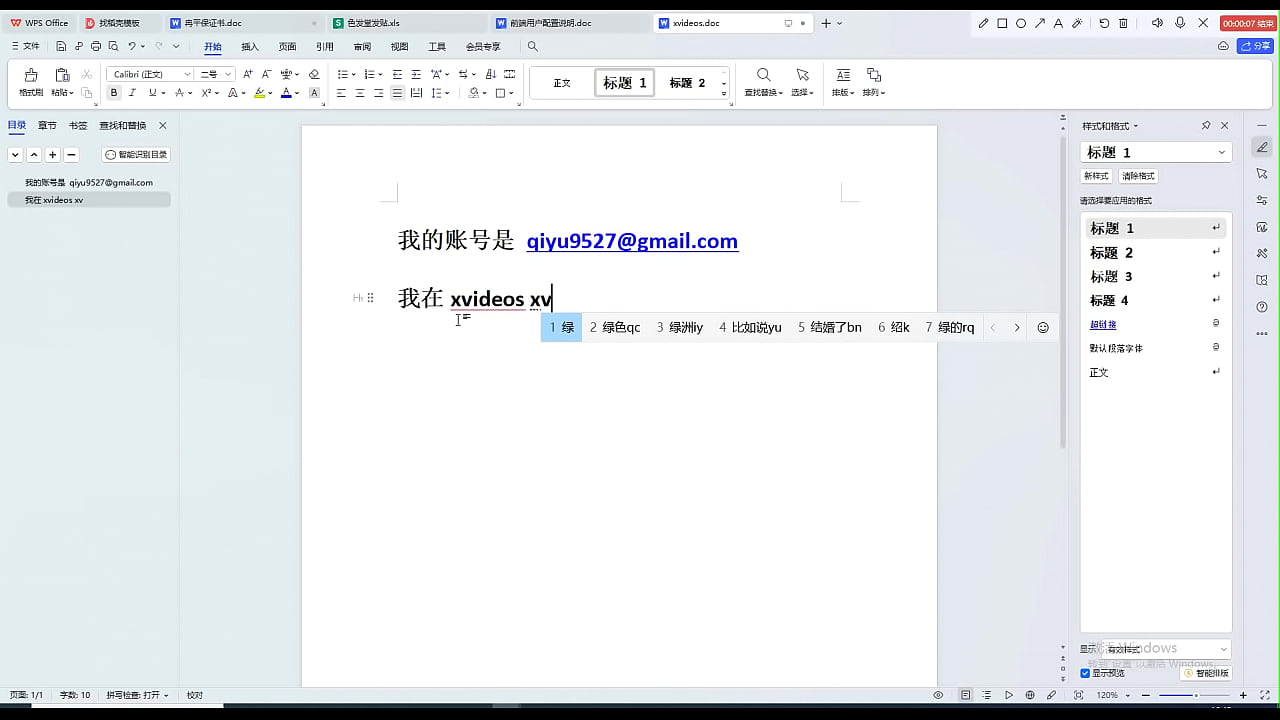This screenshot has width=1280, height=720.
Task: Expand the ribbon style gallery
Action: (724, 94)
